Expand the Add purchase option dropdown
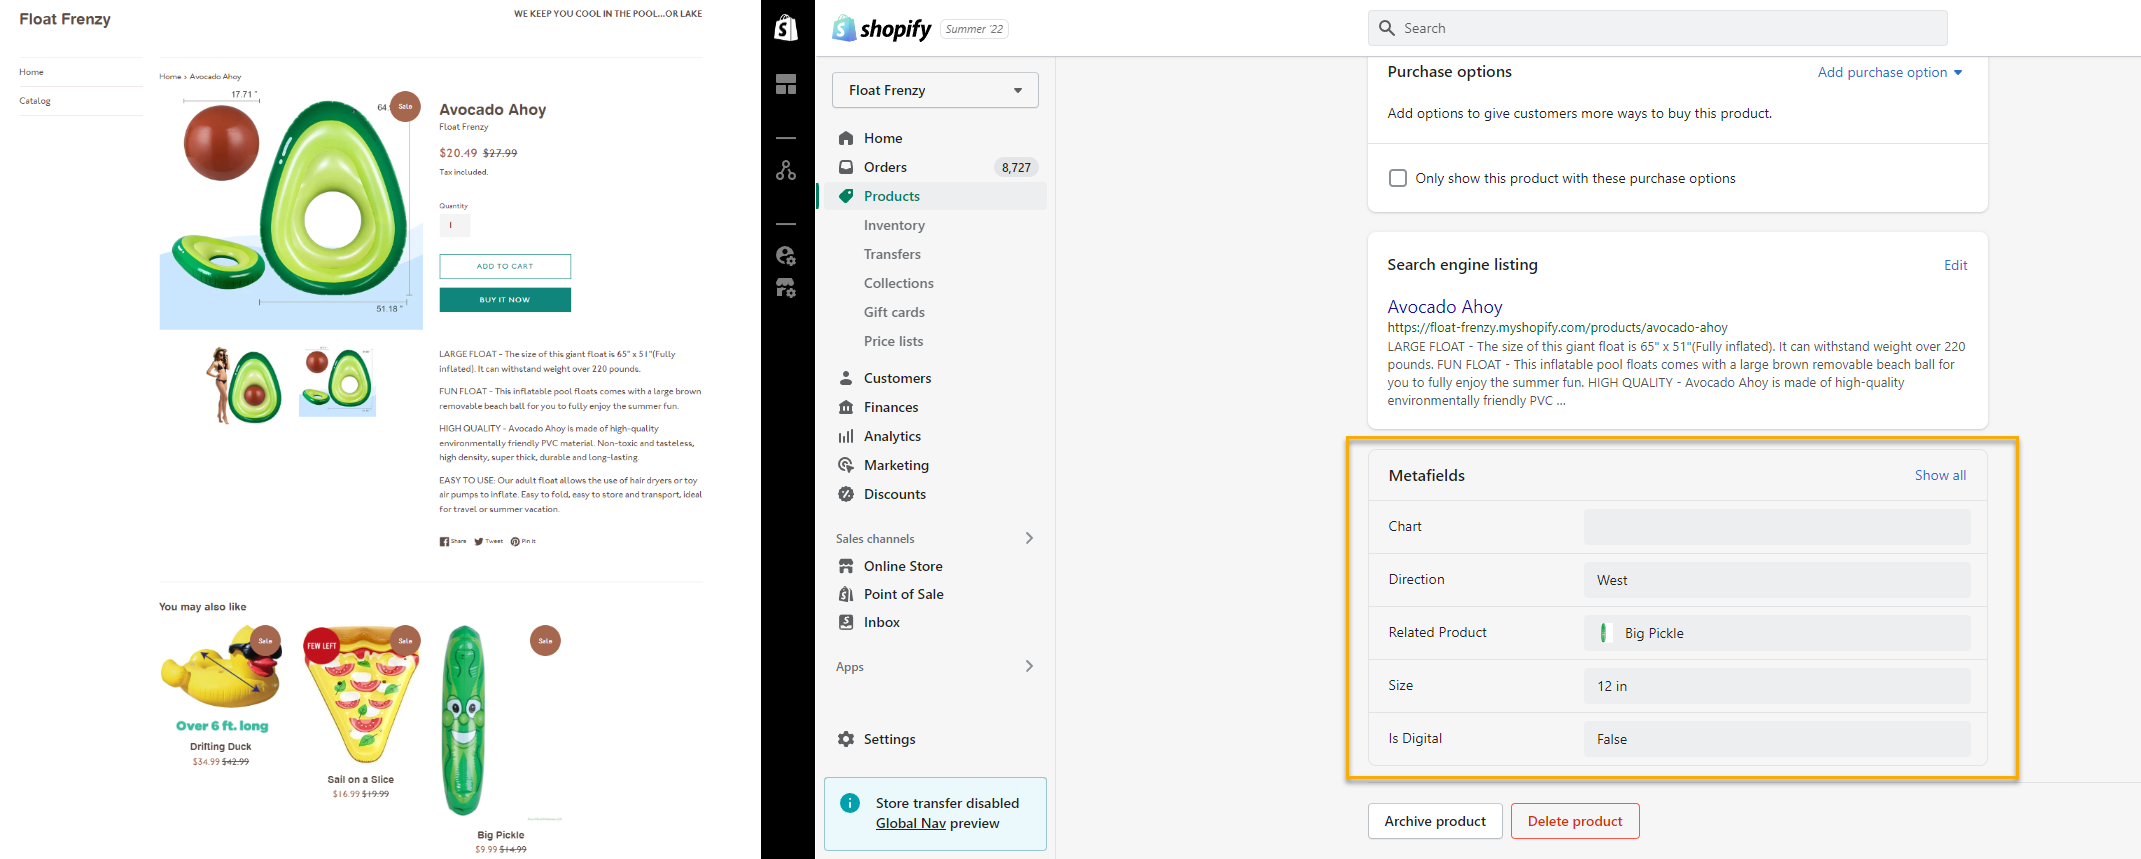The width and height of the screenshot is (2141, 859). click(1889, 72)
